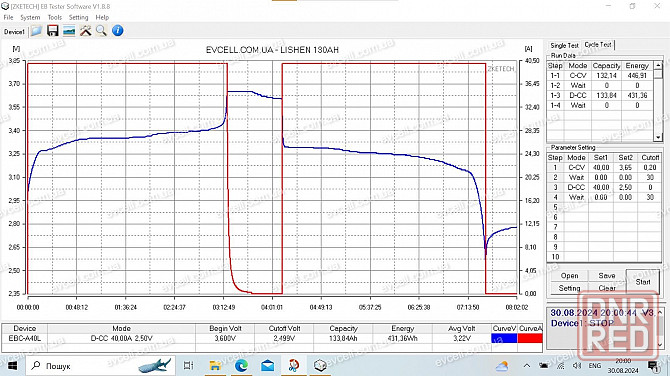
Task: Switch input language via ENG indicator
Action: [594, 366]
